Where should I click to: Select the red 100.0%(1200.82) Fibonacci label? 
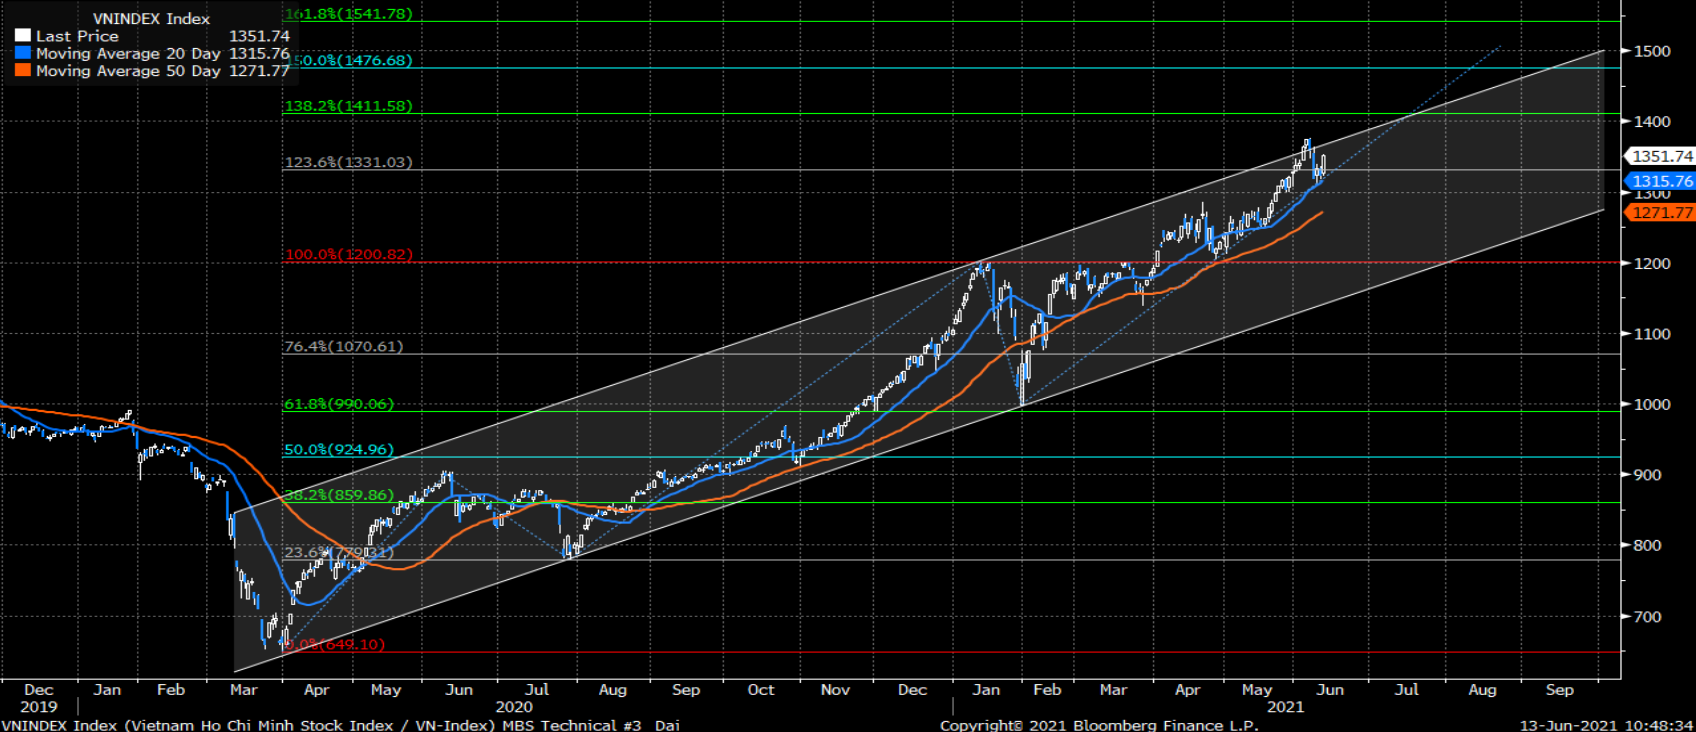click(349, 255)
